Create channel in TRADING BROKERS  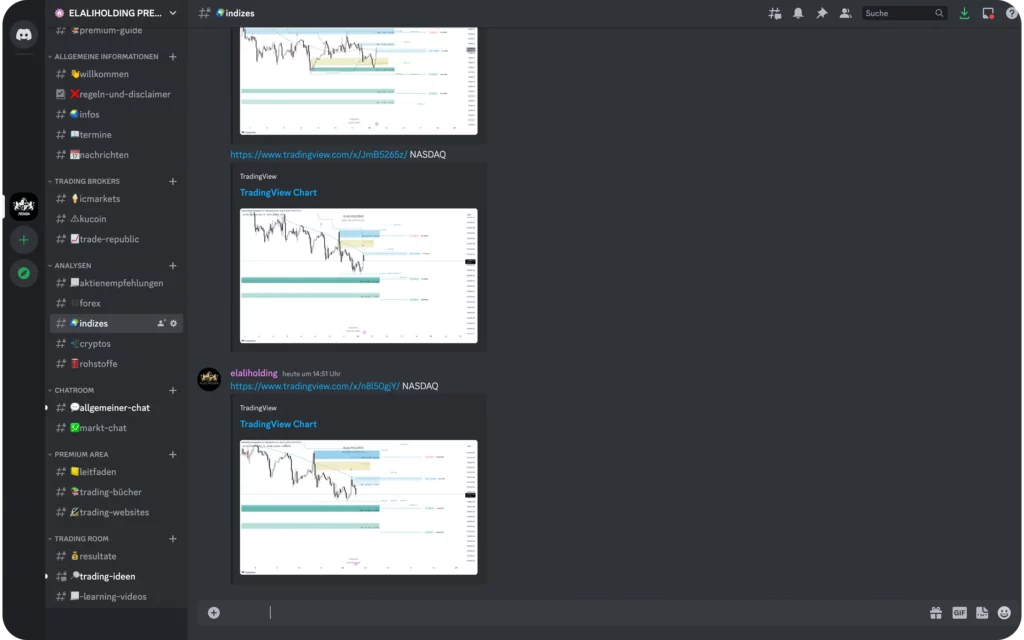173,182
